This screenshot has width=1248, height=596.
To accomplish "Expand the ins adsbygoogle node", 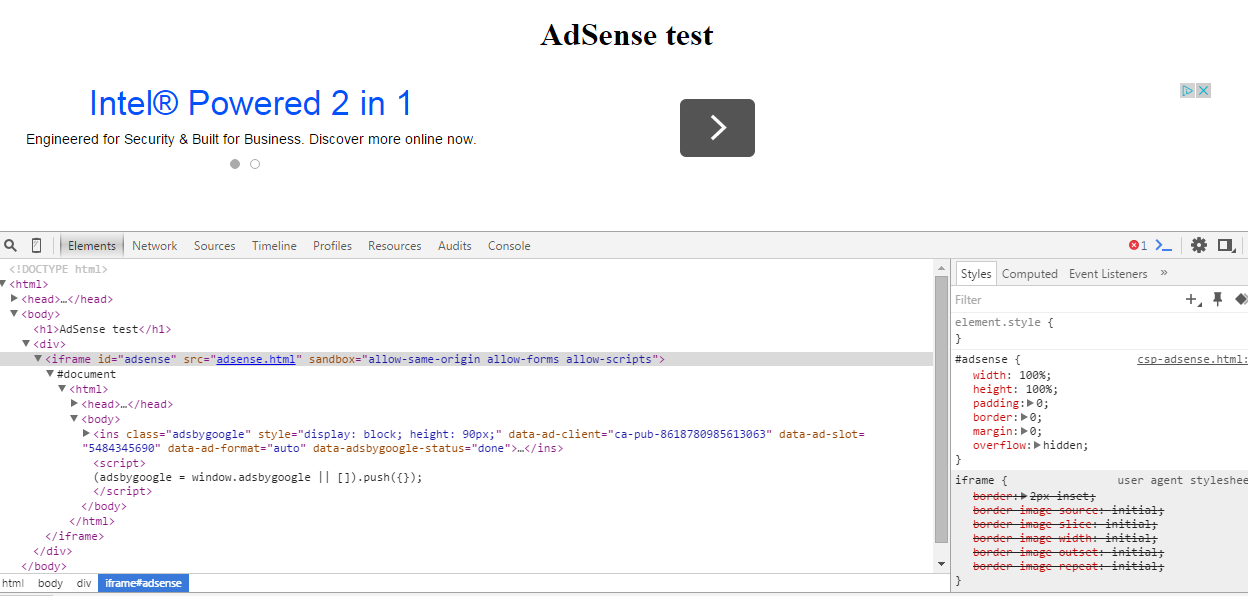I will tap(86, 434).
